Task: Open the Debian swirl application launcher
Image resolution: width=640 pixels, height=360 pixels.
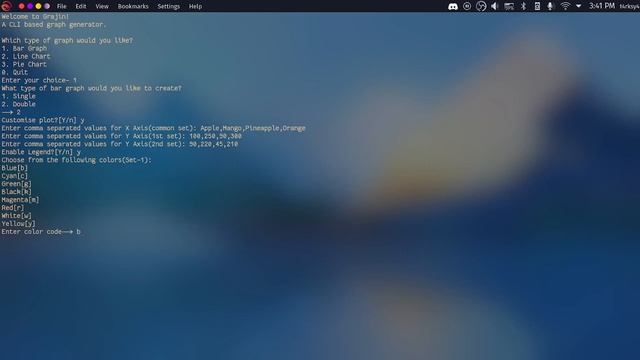Action: [6, 6]
